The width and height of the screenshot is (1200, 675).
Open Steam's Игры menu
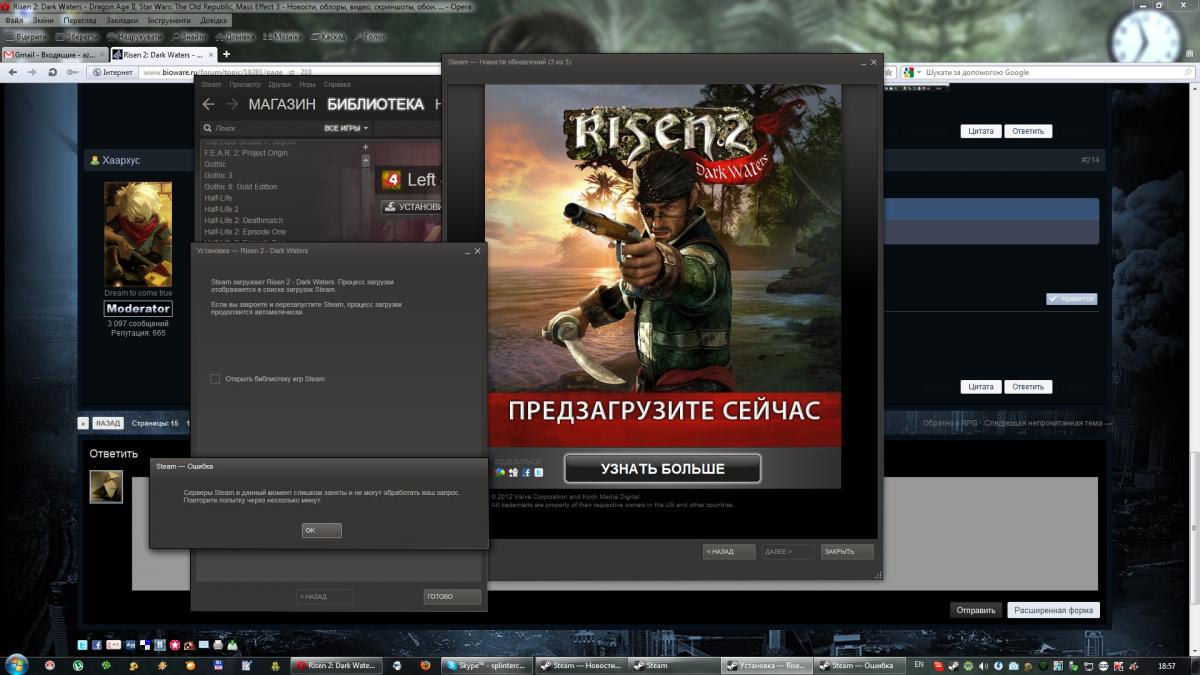click(x=307, y=85)
